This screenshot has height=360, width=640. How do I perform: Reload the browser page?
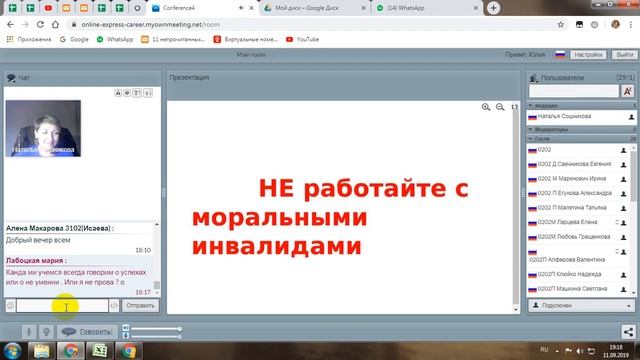click(x=40, y=24)
